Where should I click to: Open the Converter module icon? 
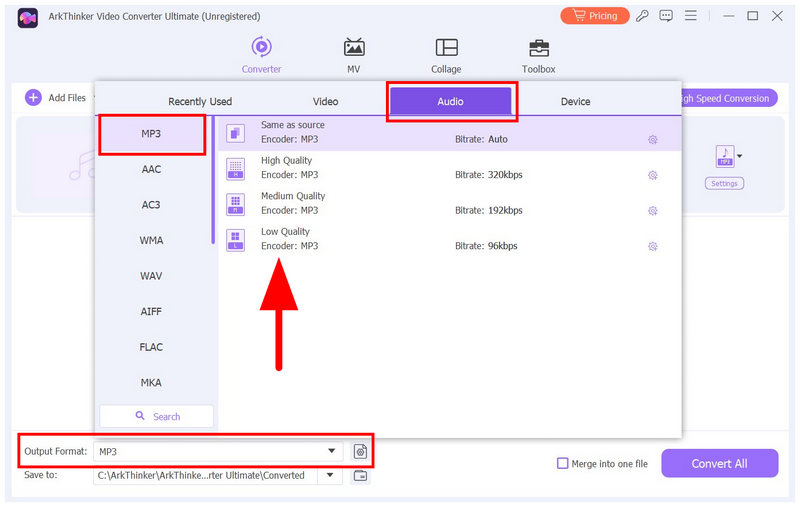261,47
